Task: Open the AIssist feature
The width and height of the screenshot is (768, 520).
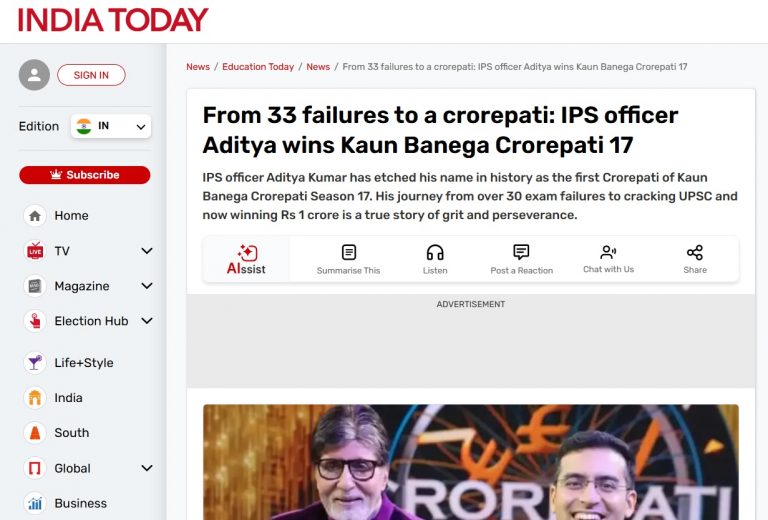Action: [246, 260]
